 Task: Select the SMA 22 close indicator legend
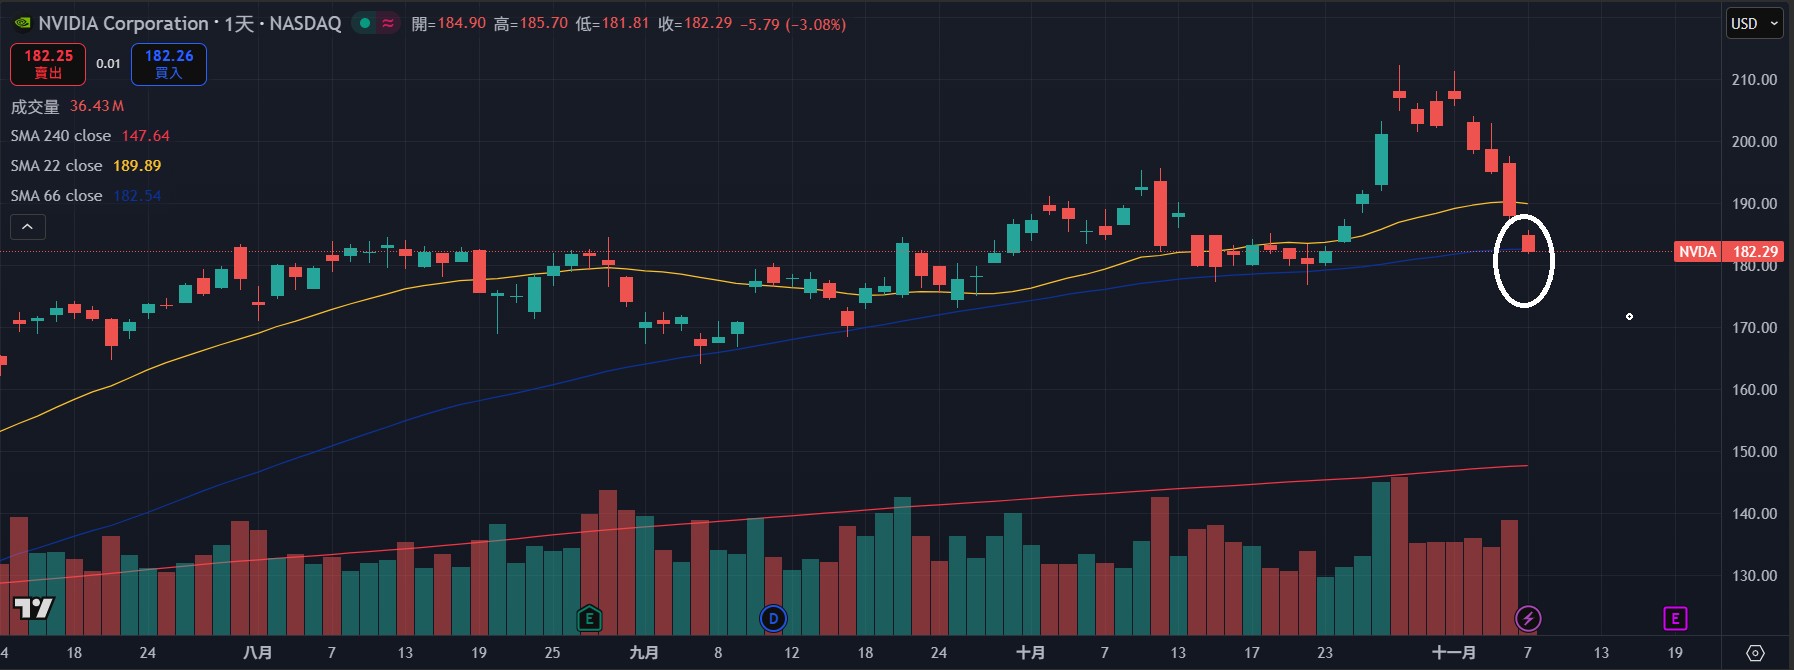point(57,166)
